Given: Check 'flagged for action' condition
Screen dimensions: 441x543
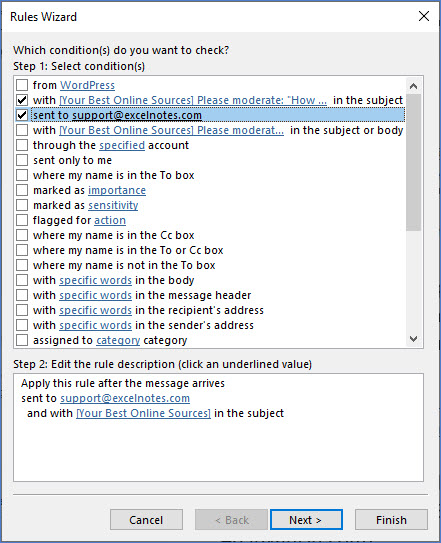Looking at the screenshot, I should [x=22, y=220].
